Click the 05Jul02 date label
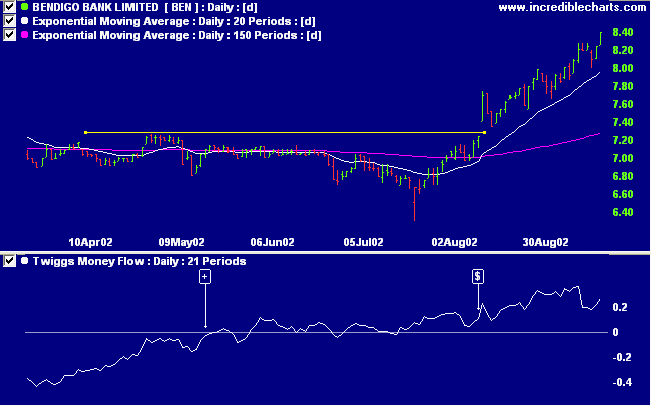Screen dimensions: 651x406 pos(363,242)
